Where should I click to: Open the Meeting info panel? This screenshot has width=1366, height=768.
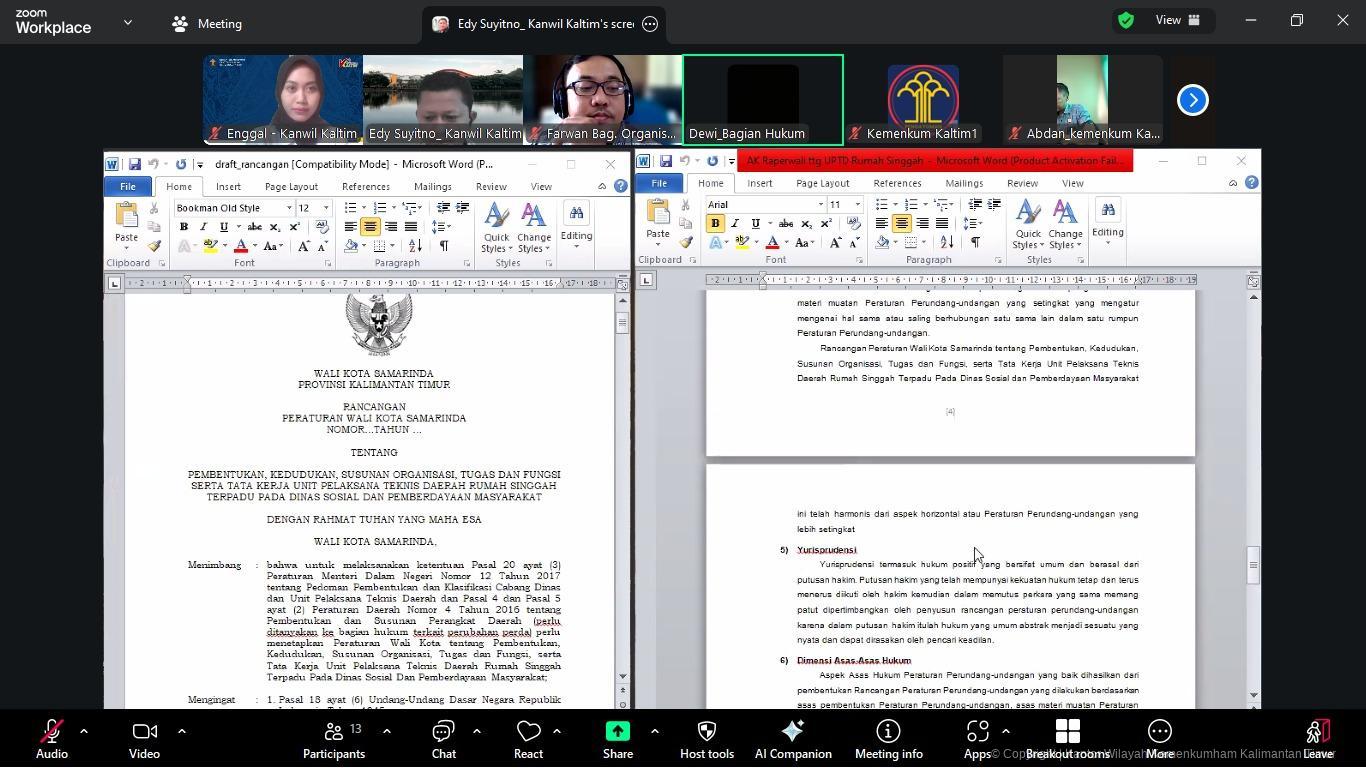coord(888,739)
